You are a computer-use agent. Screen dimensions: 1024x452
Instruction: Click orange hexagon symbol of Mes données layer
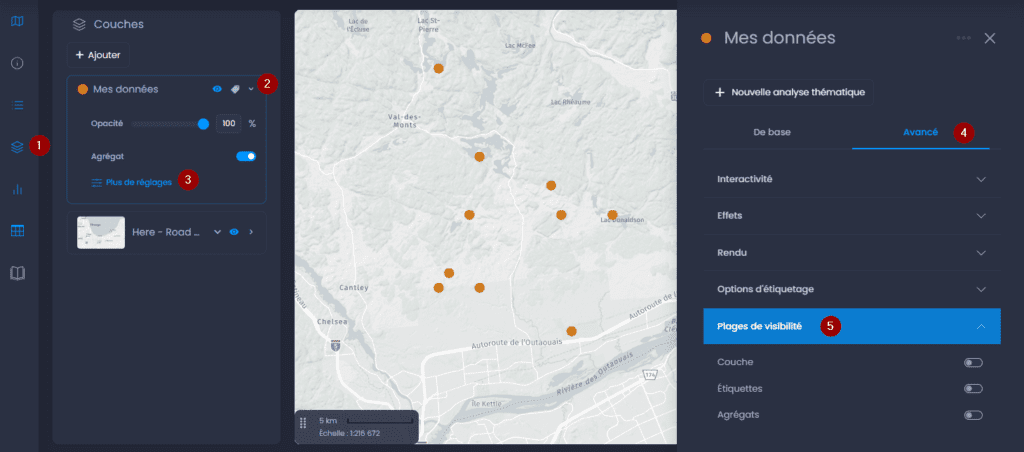(x=82, y=89)
